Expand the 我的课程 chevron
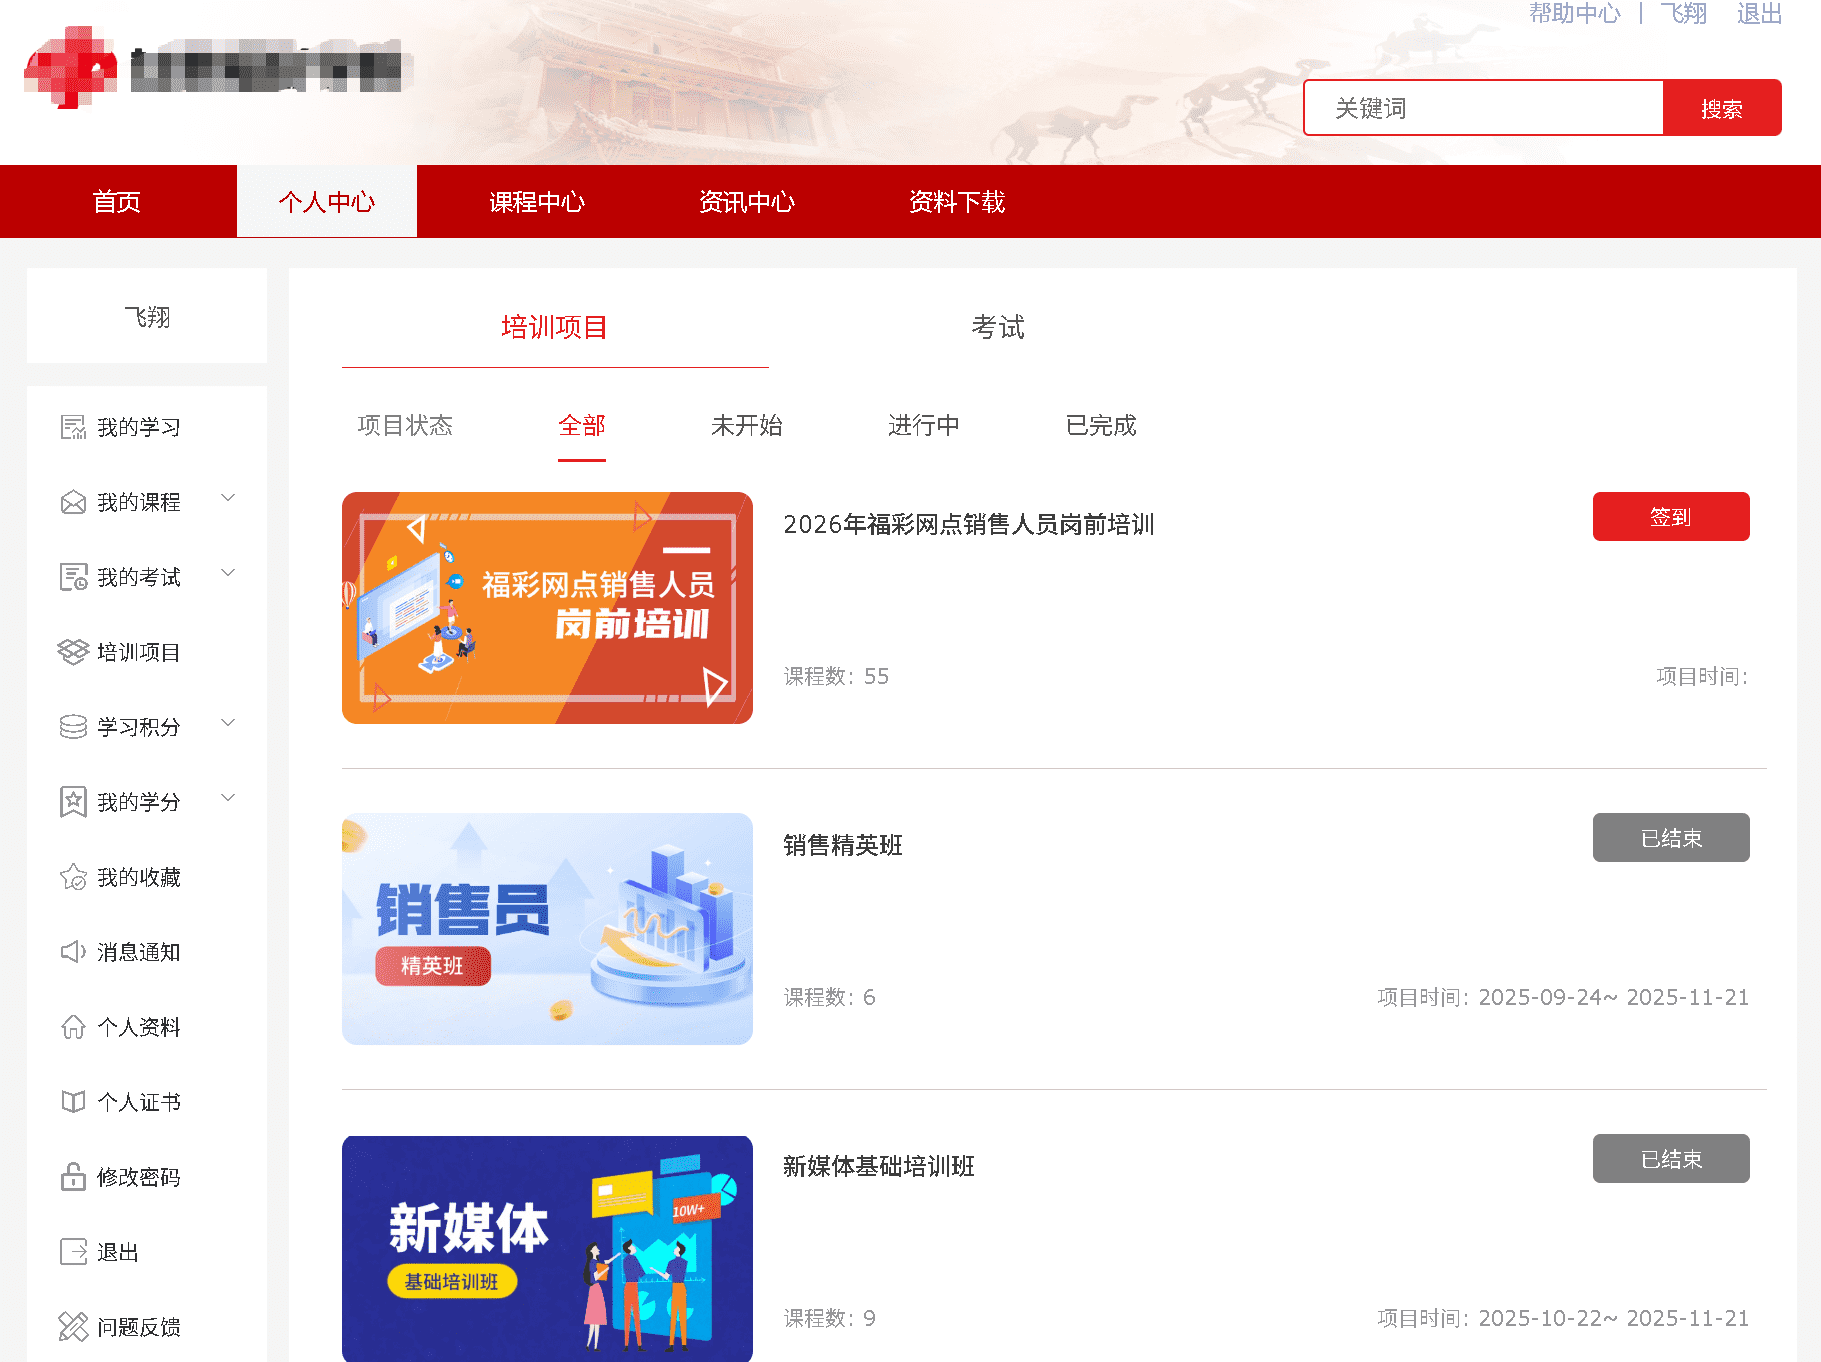 click(x=228, y=498)
